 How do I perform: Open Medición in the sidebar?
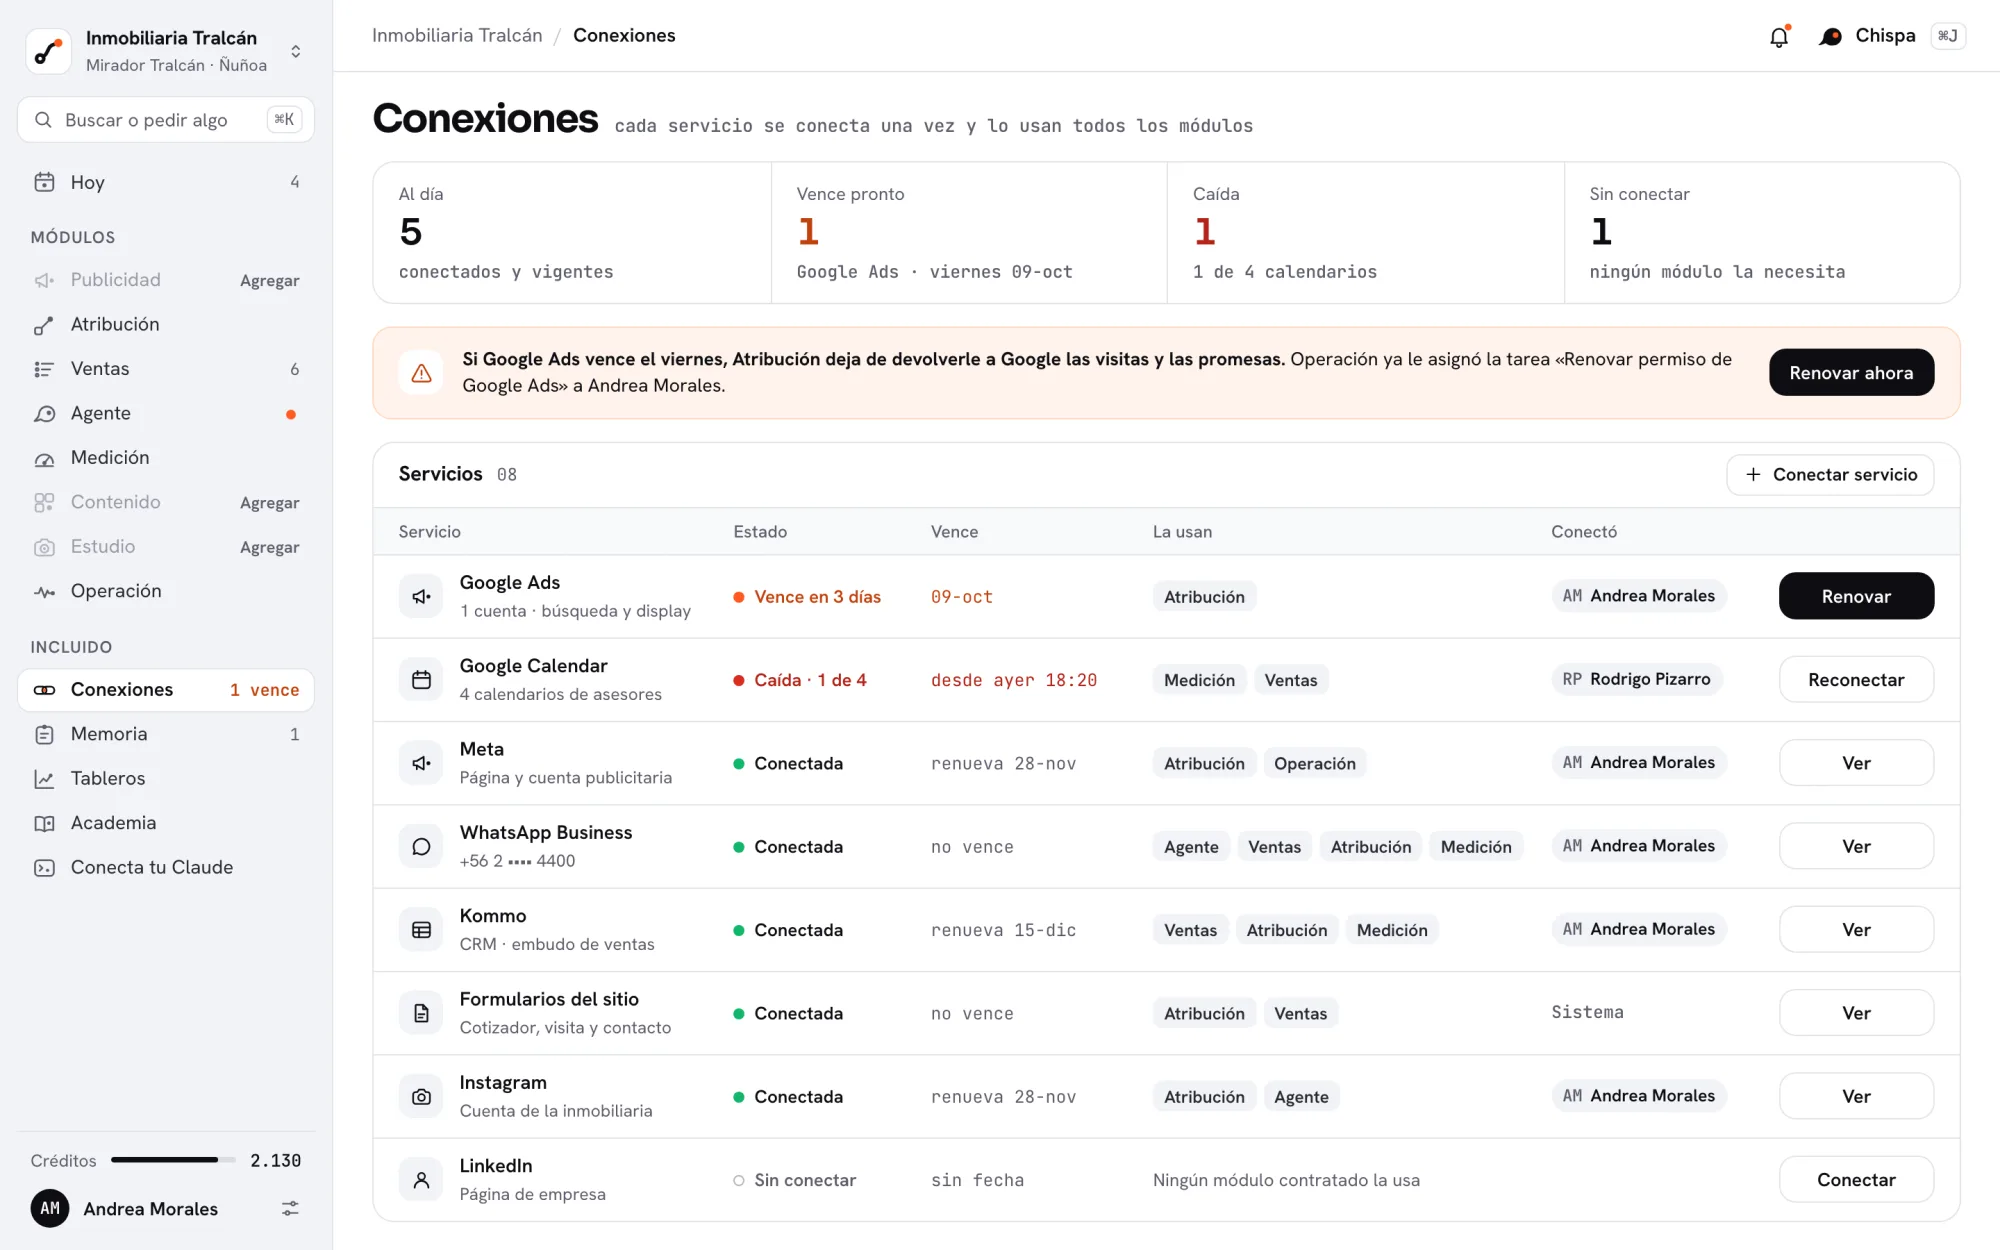click(166, 458)
